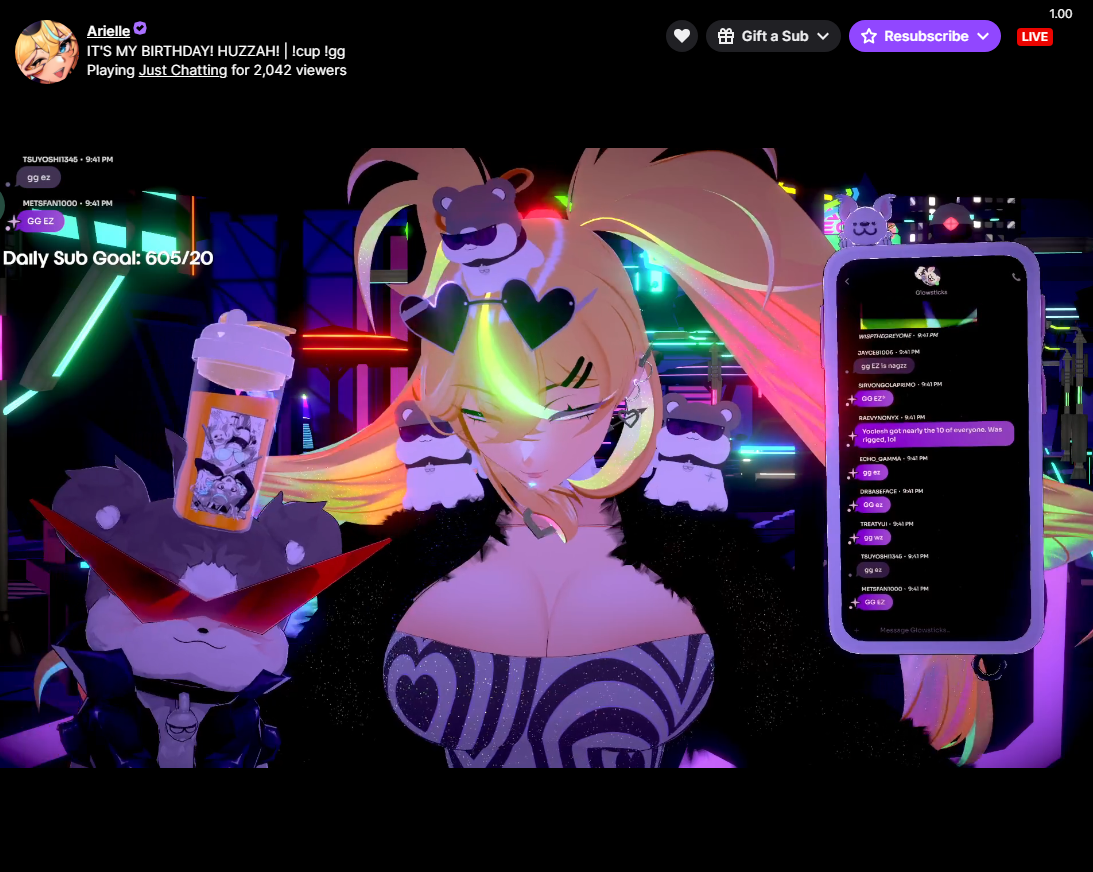
Task: Click the Gift a Sub button
Action: [773, 36]
